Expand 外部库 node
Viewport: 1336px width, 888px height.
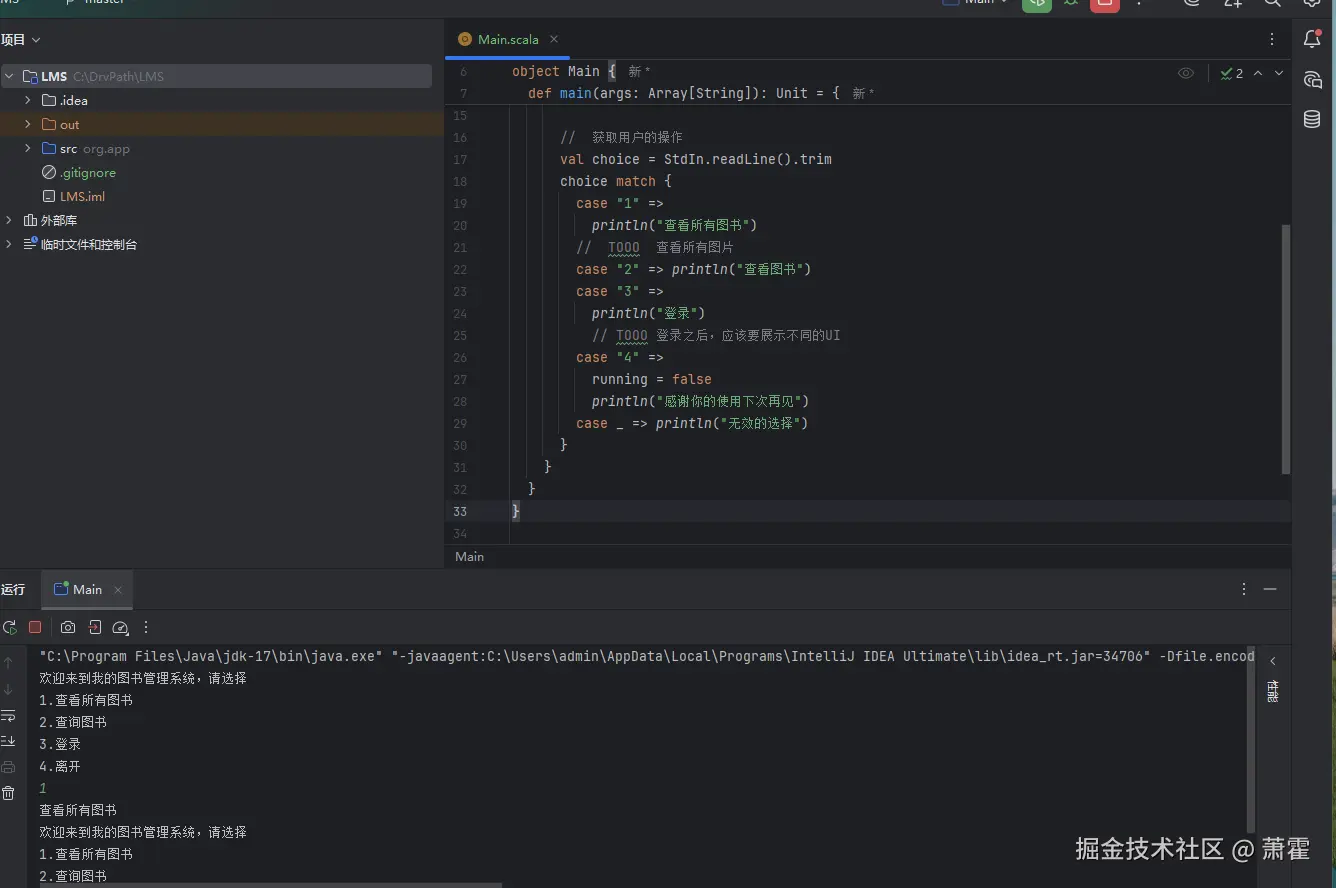(x=9, y=220)
